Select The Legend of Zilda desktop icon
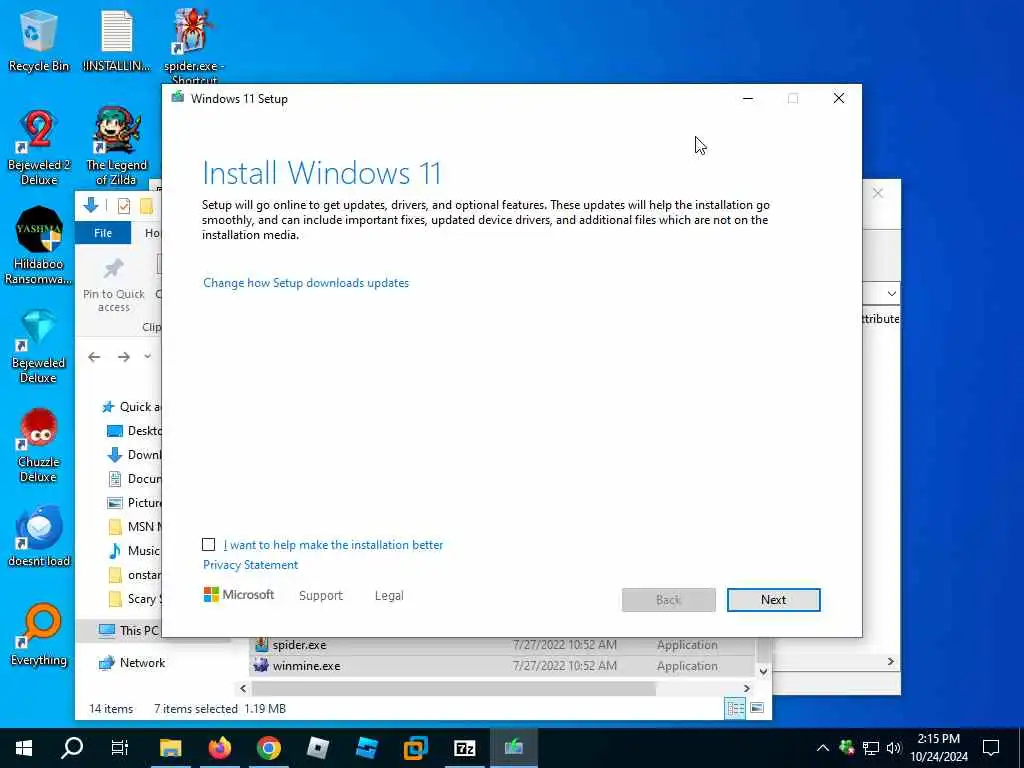This screenshot has width=1024, height=768. tap(116, 146)
